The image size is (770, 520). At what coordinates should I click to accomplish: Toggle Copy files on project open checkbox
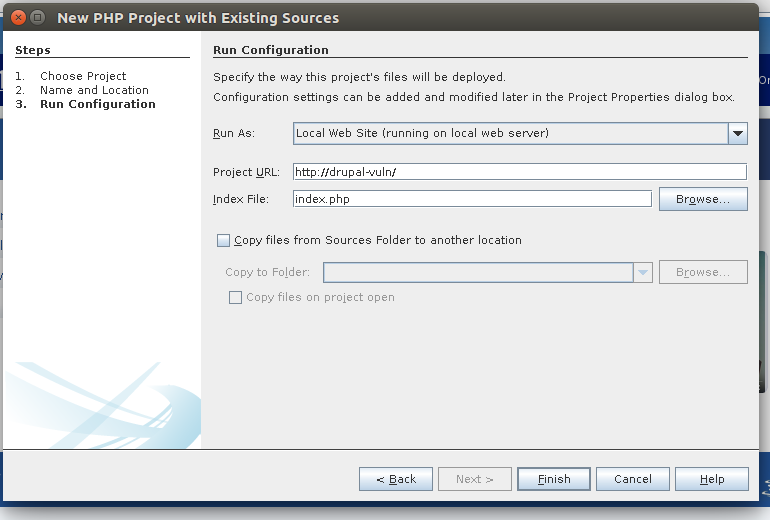point(235,298)
